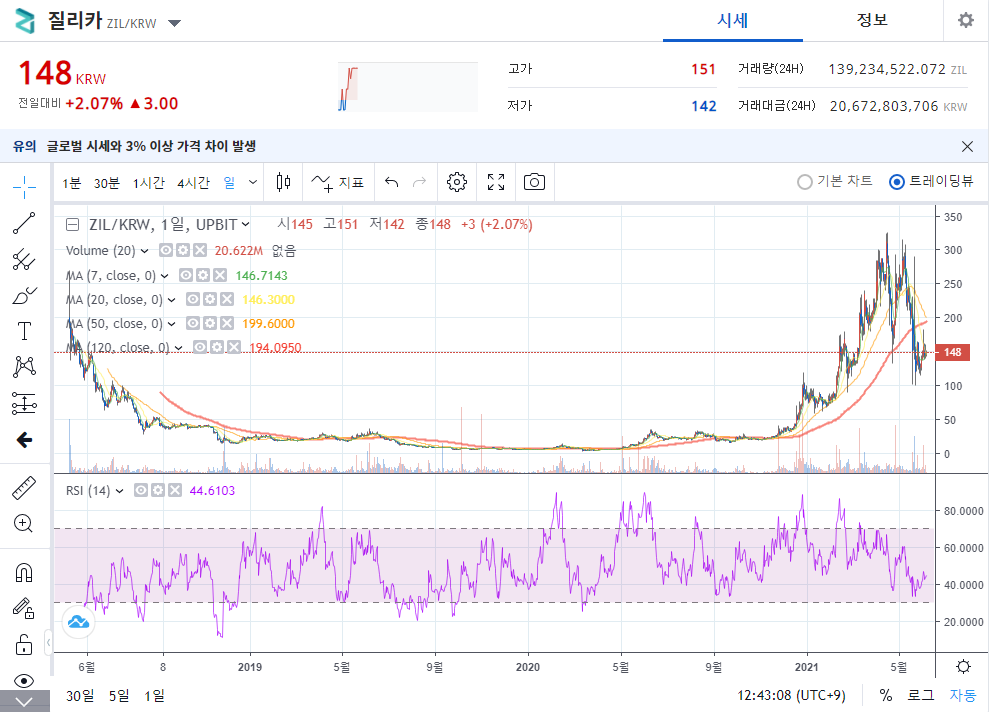
Task: Close the global price difference notice
Action: (x=967, y=146)
